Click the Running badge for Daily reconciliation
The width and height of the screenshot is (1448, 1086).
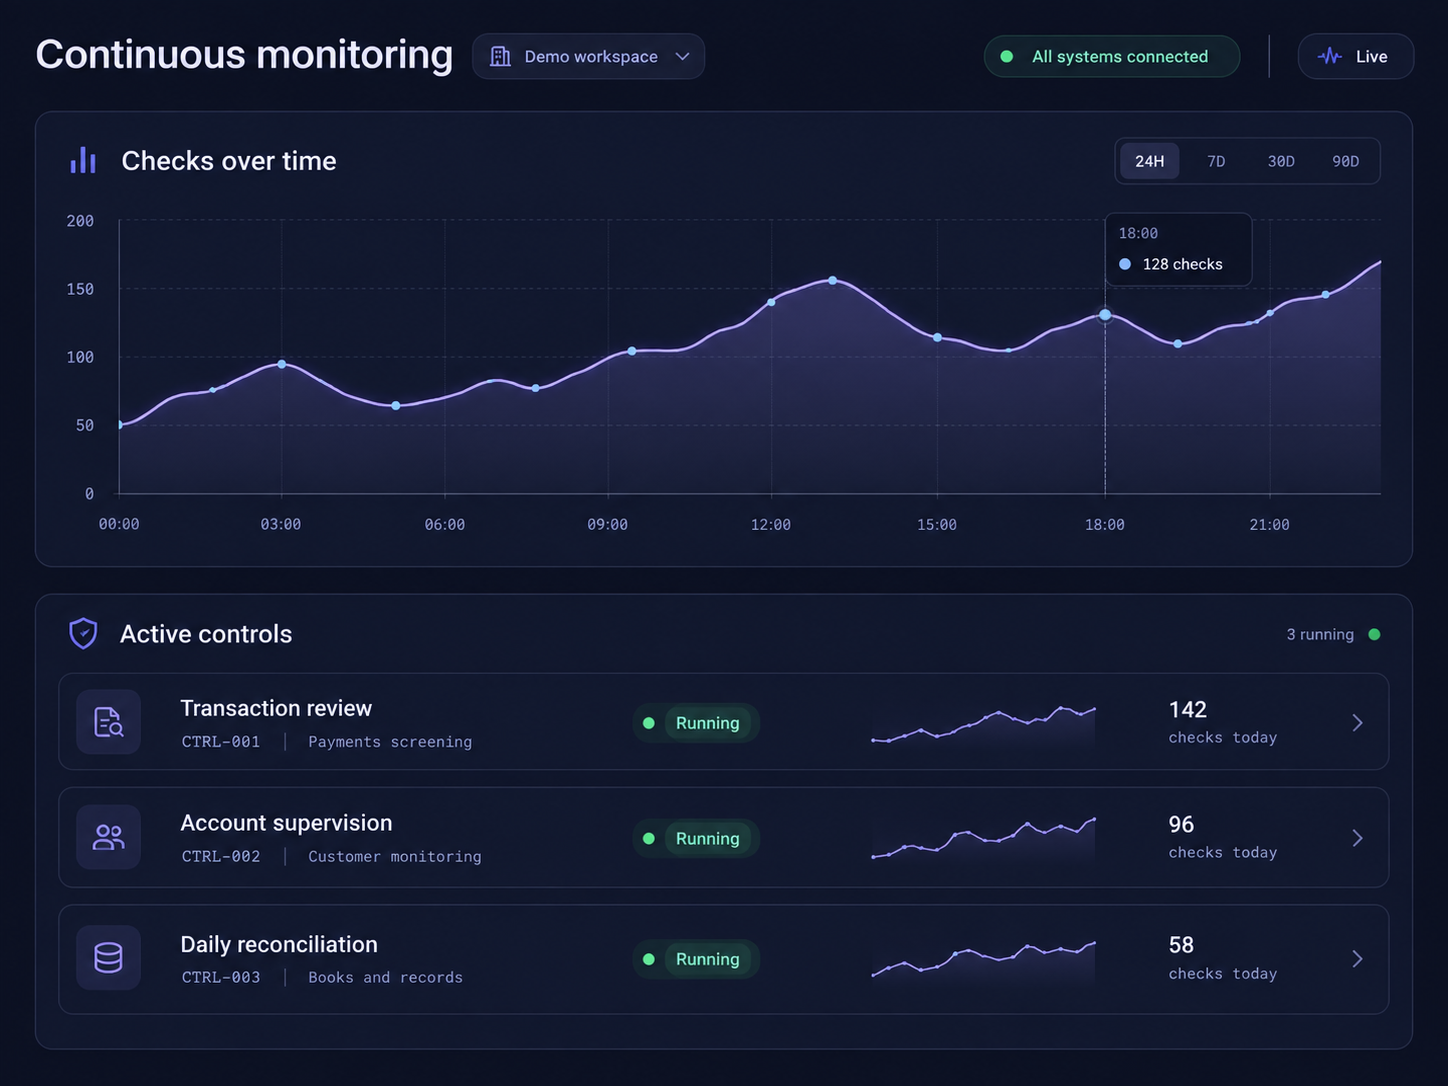tap(696, 959)
